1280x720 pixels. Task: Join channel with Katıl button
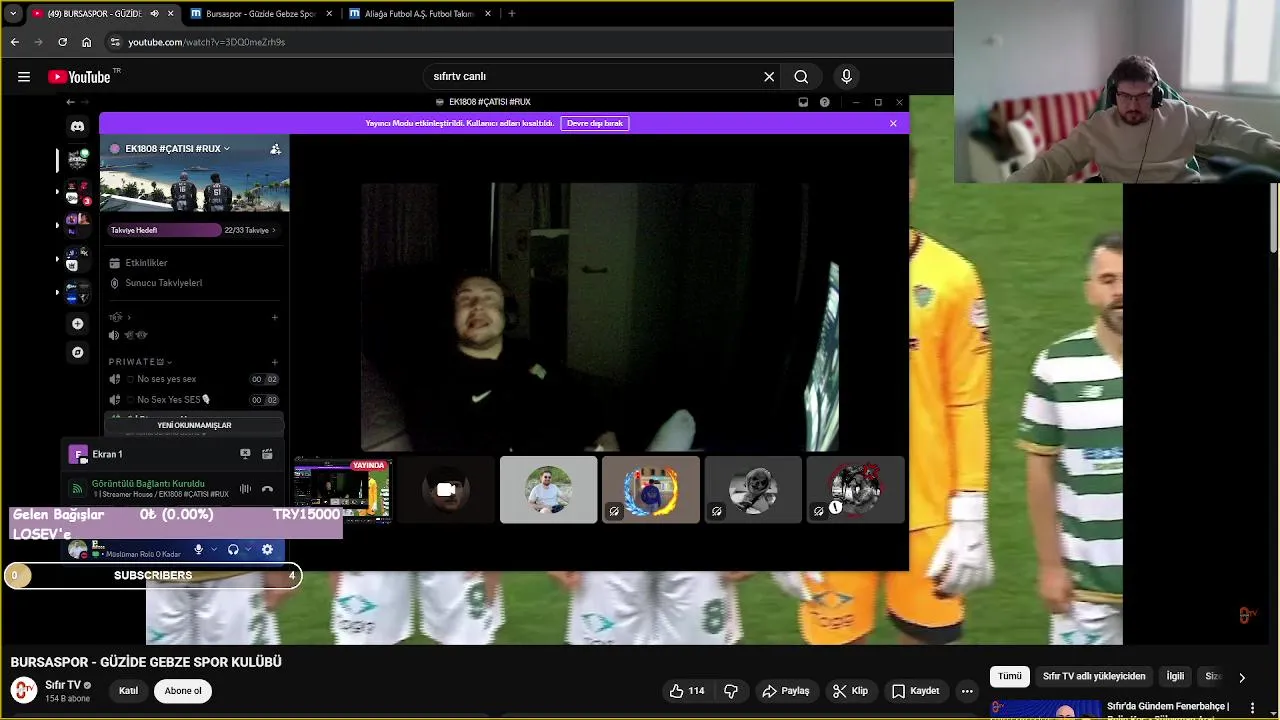[128, 691]
